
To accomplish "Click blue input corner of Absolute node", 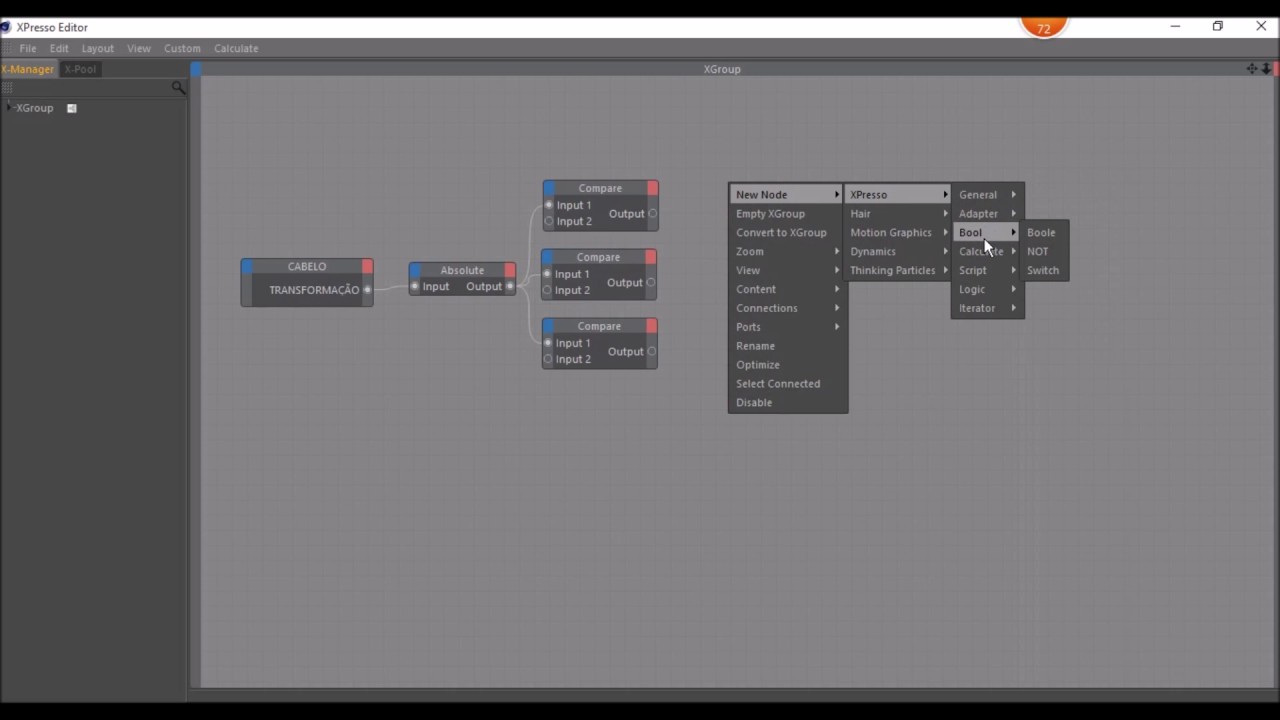I will tap(415, 270).
